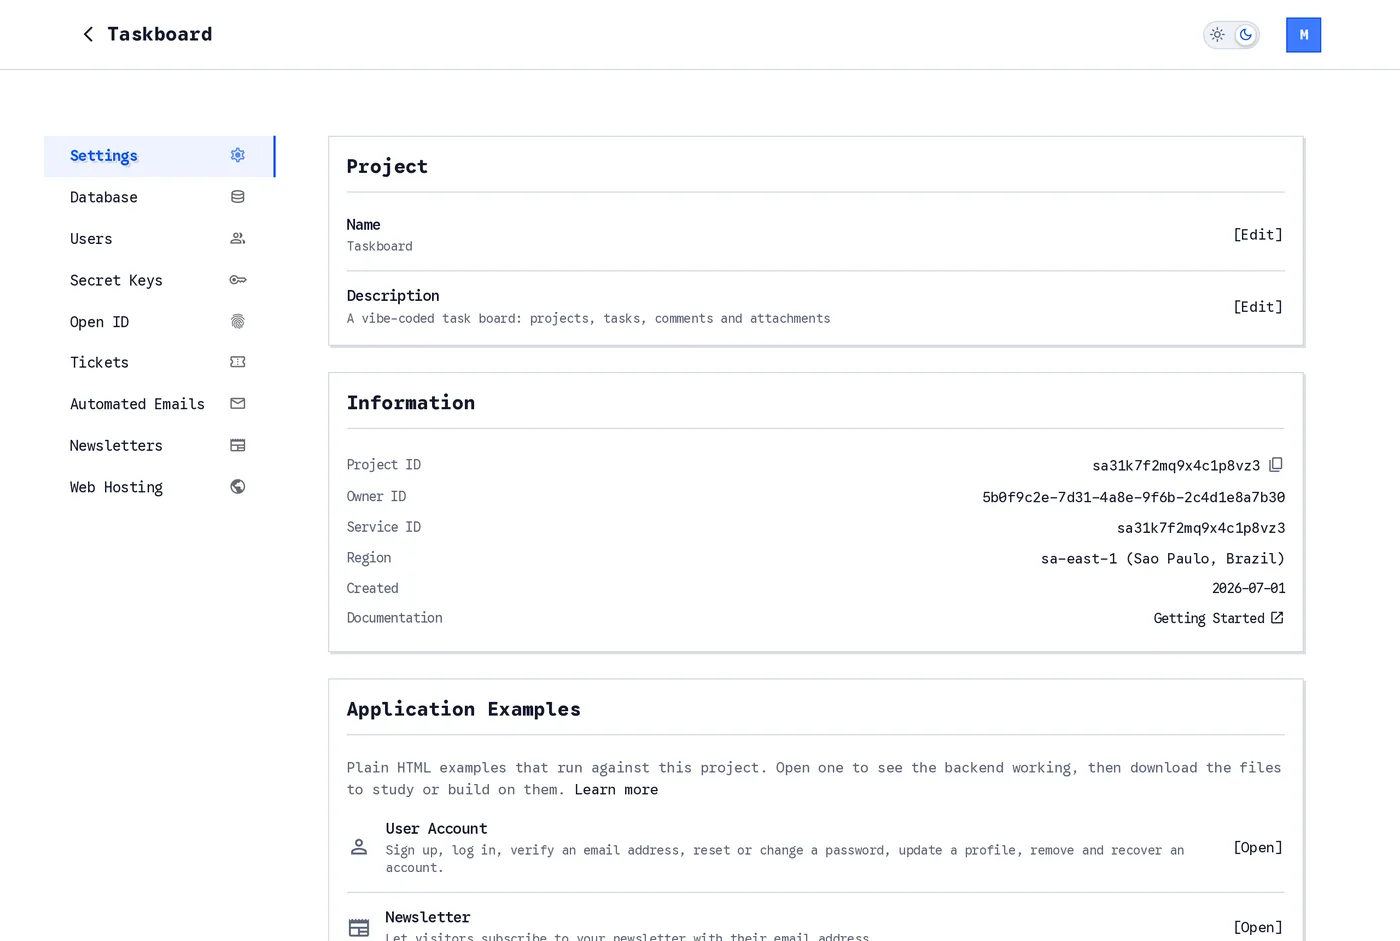Screen dimensions: 1400x941
Task: Click the Taskboard header title
Action: [x=160, y=35]
